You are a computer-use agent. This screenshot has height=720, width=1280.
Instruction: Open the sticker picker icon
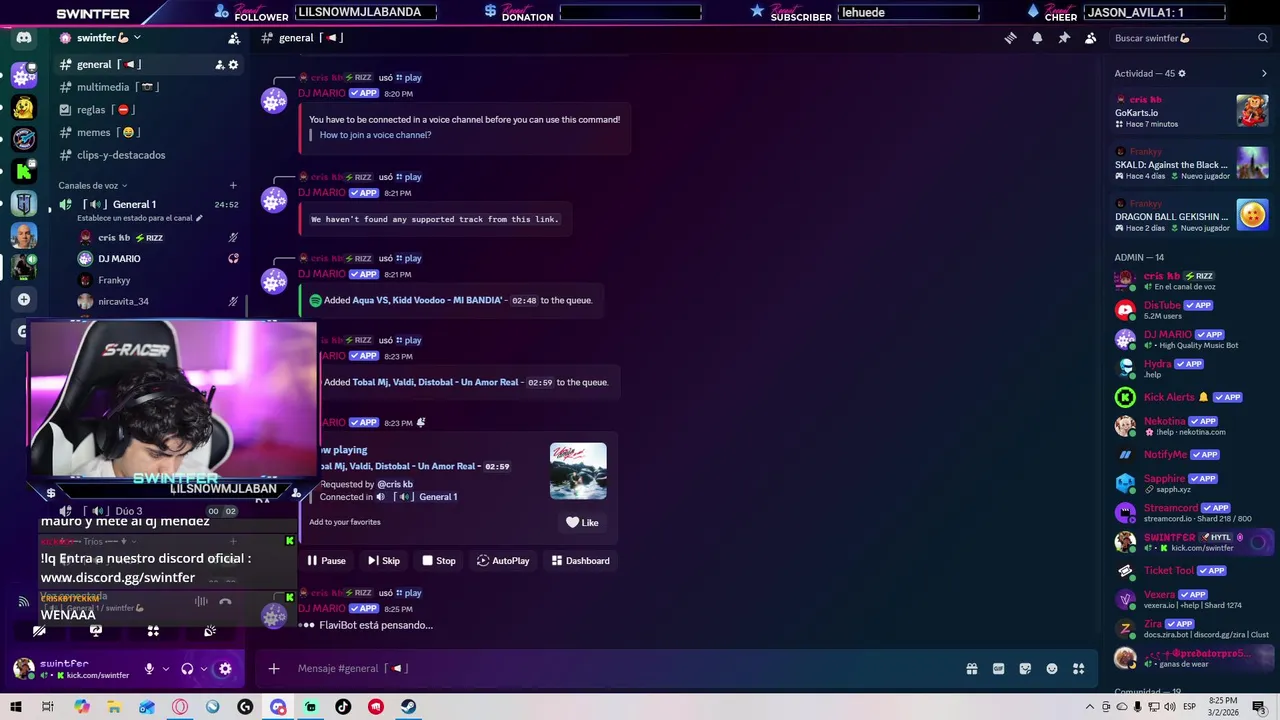point(1025,669)
